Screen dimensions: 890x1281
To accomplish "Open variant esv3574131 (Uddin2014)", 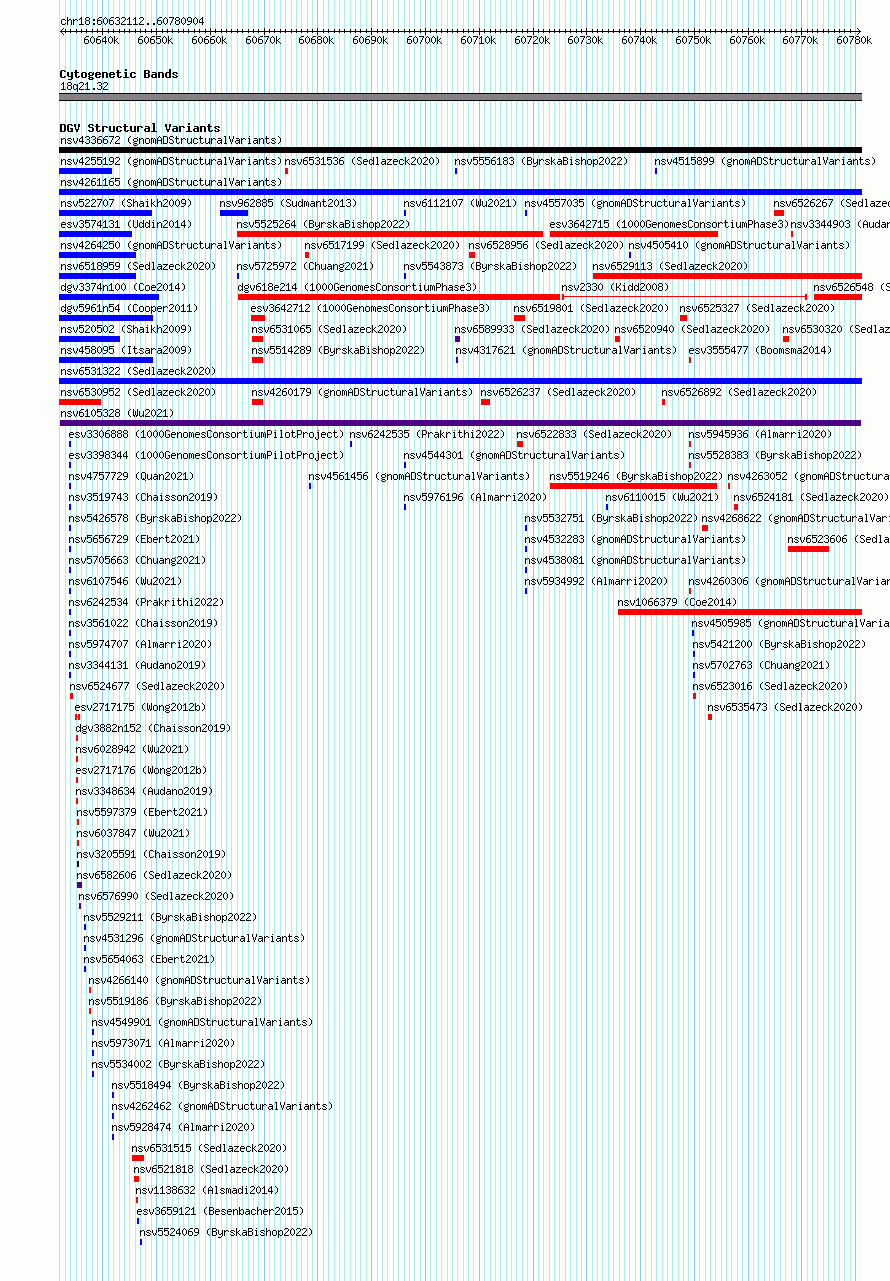I will (125, 224).
